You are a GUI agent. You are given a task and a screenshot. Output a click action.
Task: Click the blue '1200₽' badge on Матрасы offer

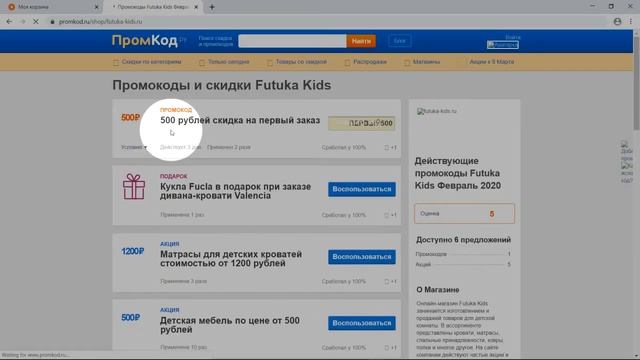tap(133, 251)
